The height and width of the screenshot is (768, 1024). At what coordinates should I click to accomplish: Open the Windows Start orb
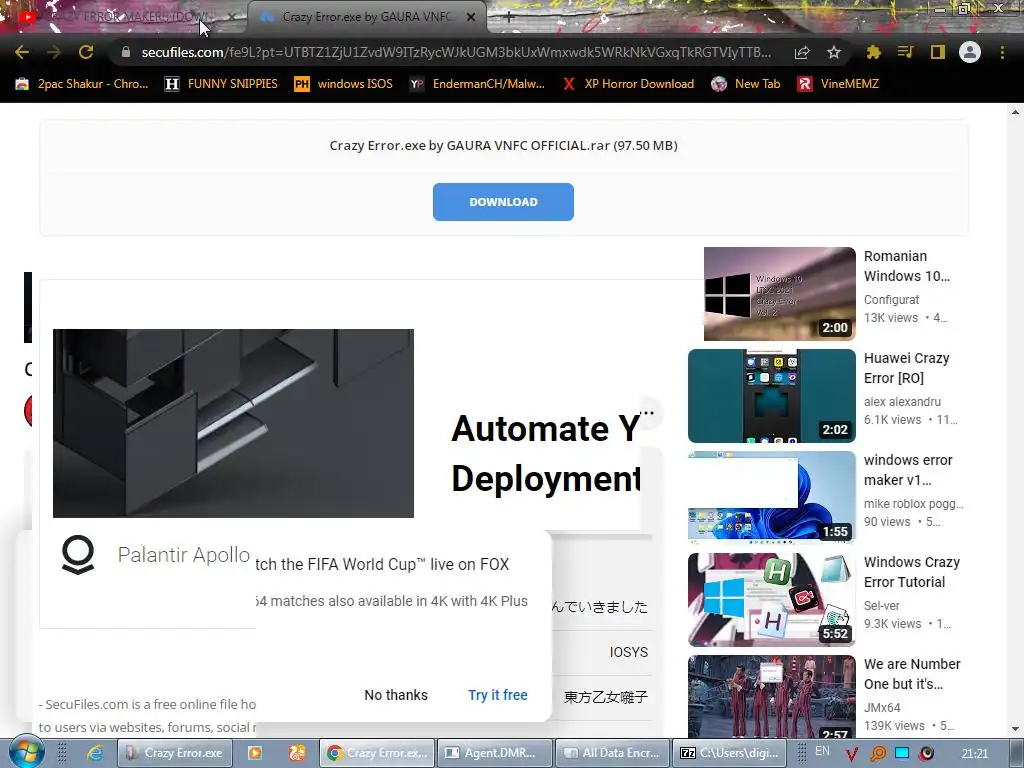click(x=27, y=753)
